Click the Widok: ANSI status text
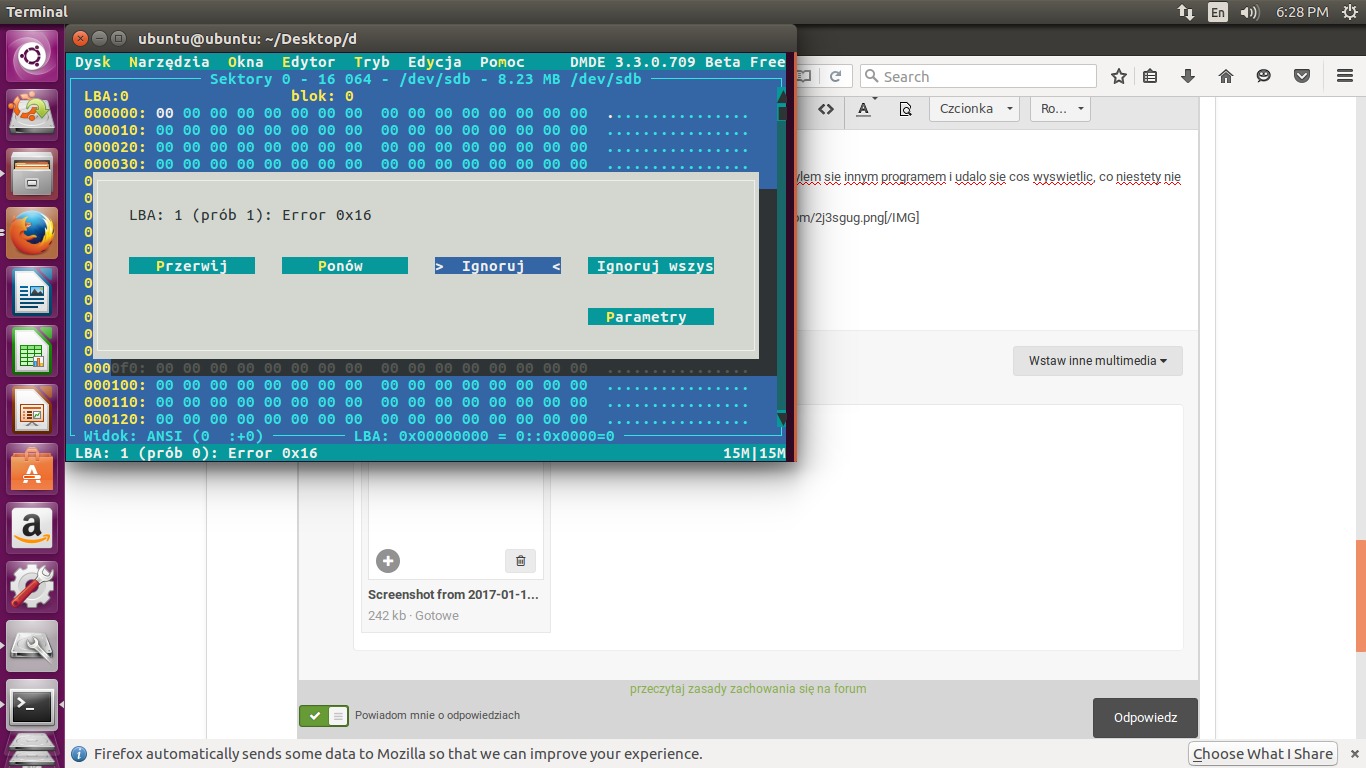This screenshot has width=1366, height=768. (x=173, y=436)
